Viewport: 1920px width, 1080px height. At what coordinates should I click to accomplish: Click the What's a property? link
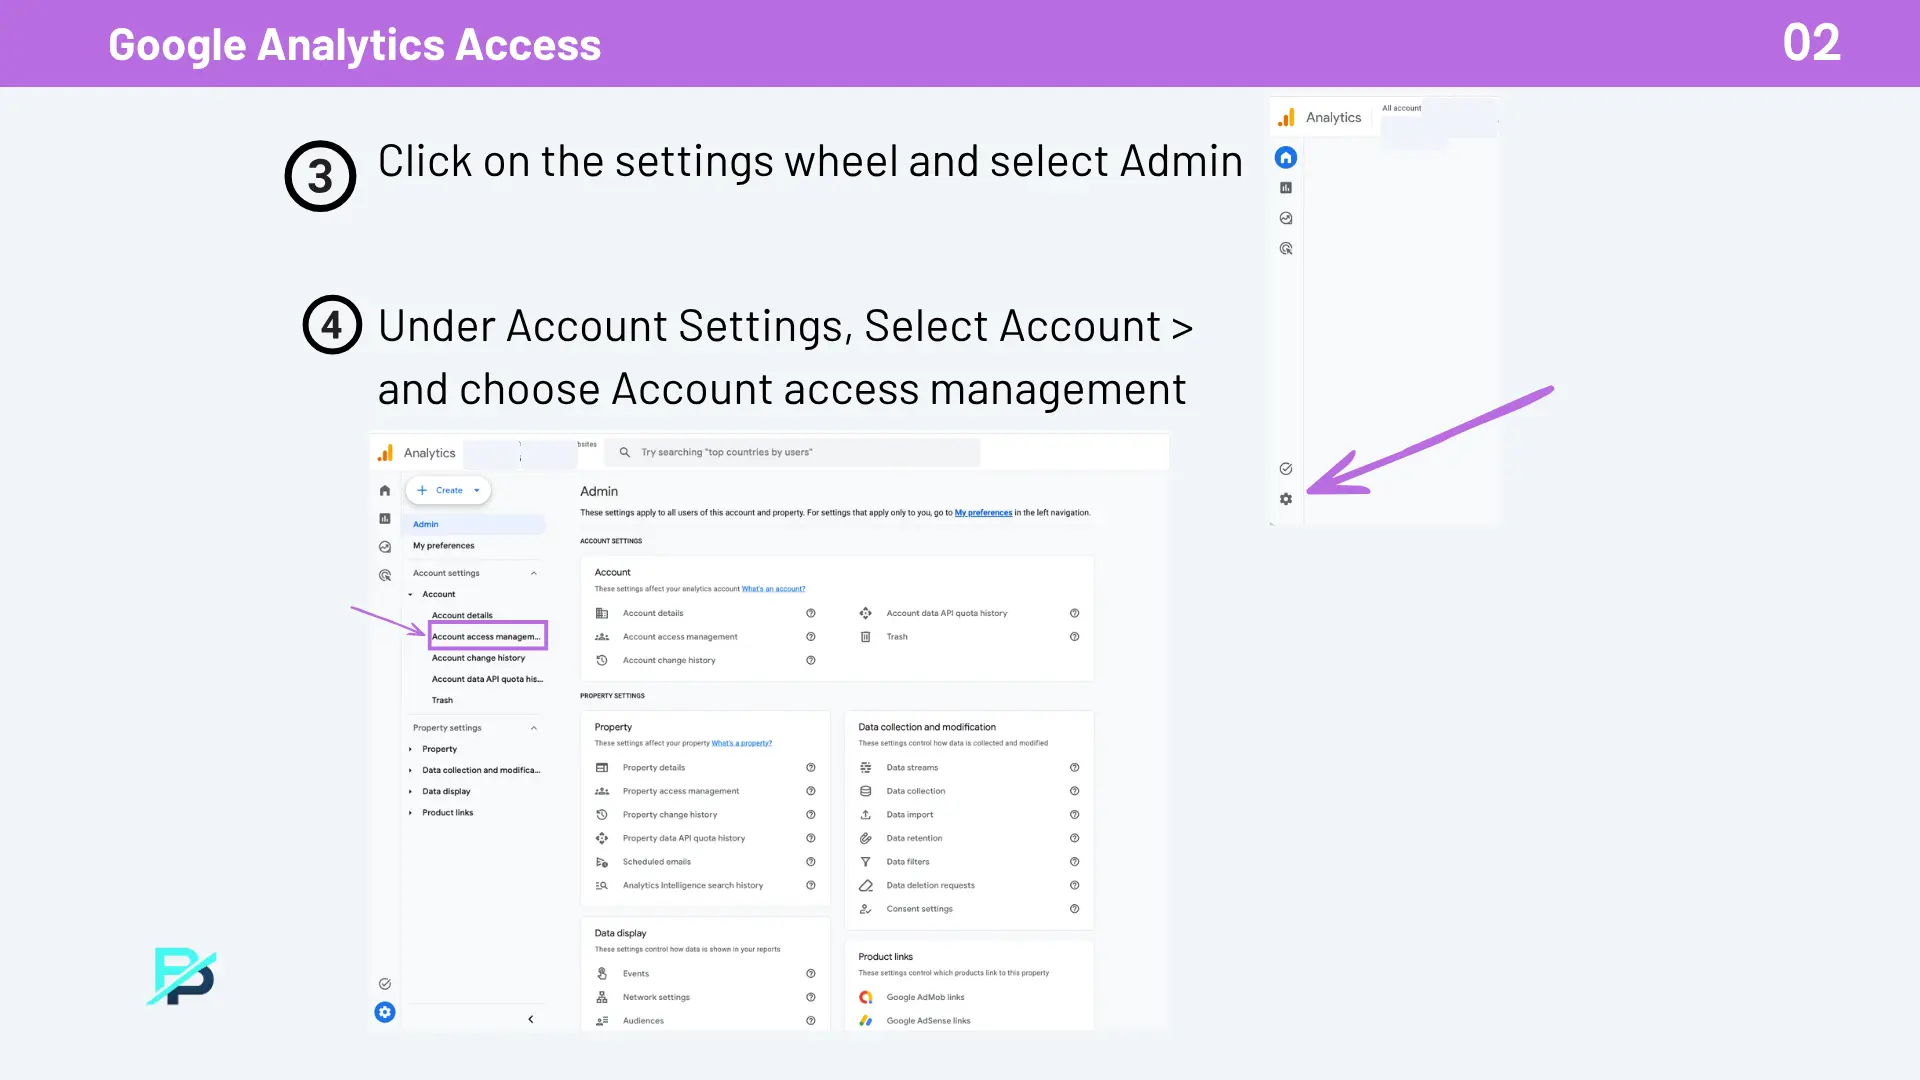click(741, 743)
